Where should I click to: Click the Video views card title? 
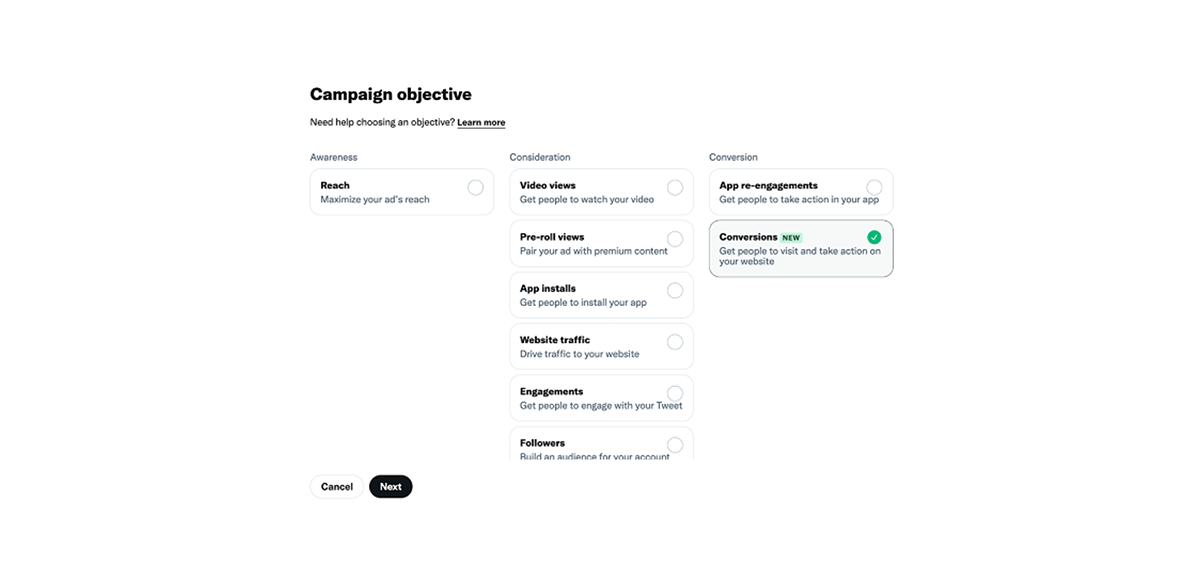[548, 185]
